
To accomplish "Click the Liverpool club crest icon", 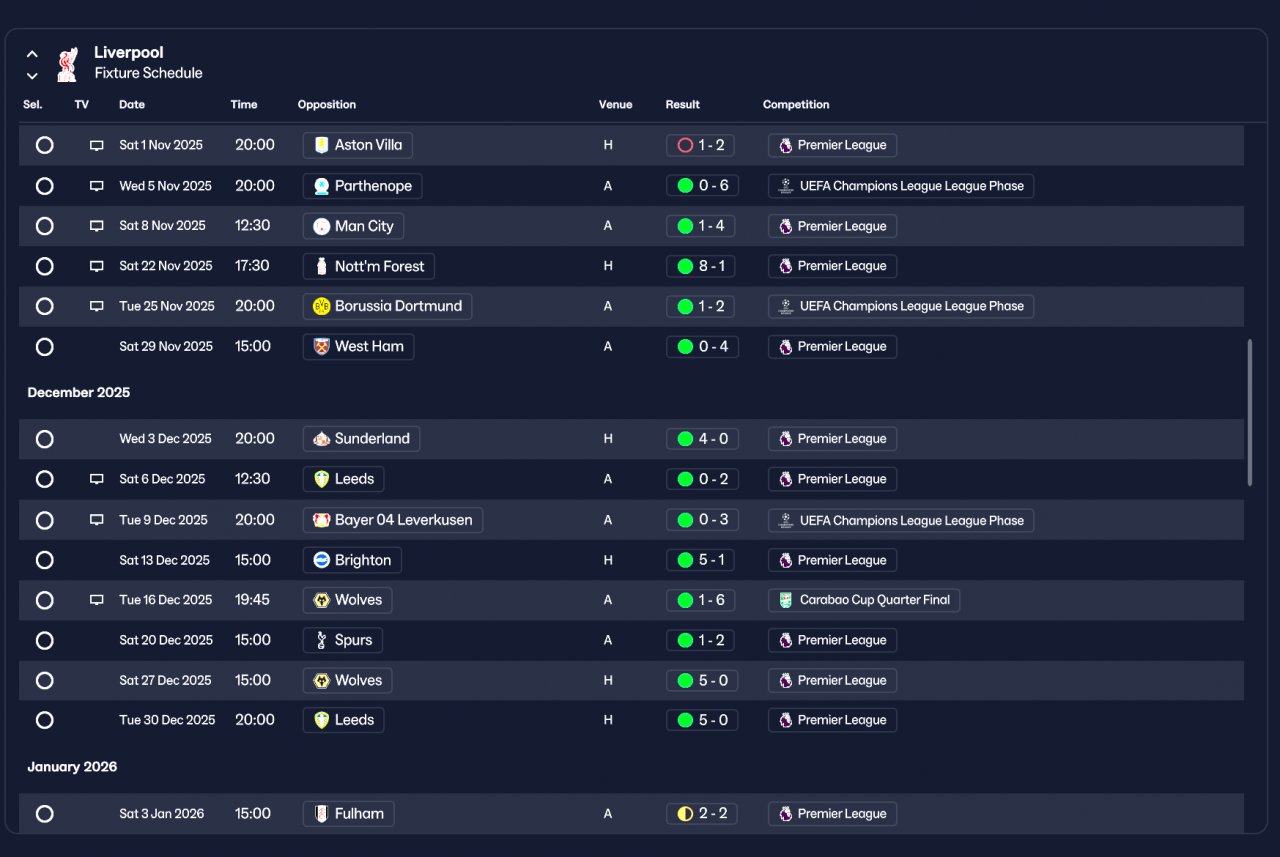I will [x=67, y=63].
